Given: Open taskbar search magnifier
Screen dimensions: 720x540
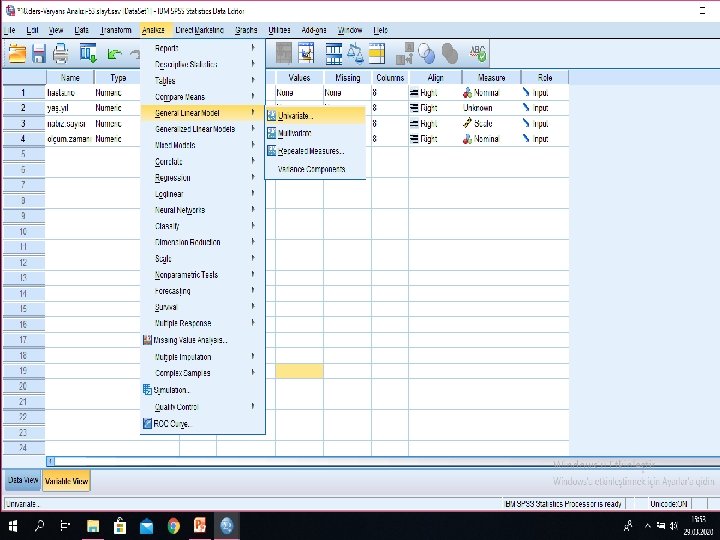Looking at the screenshot, I should coord(39,526).
